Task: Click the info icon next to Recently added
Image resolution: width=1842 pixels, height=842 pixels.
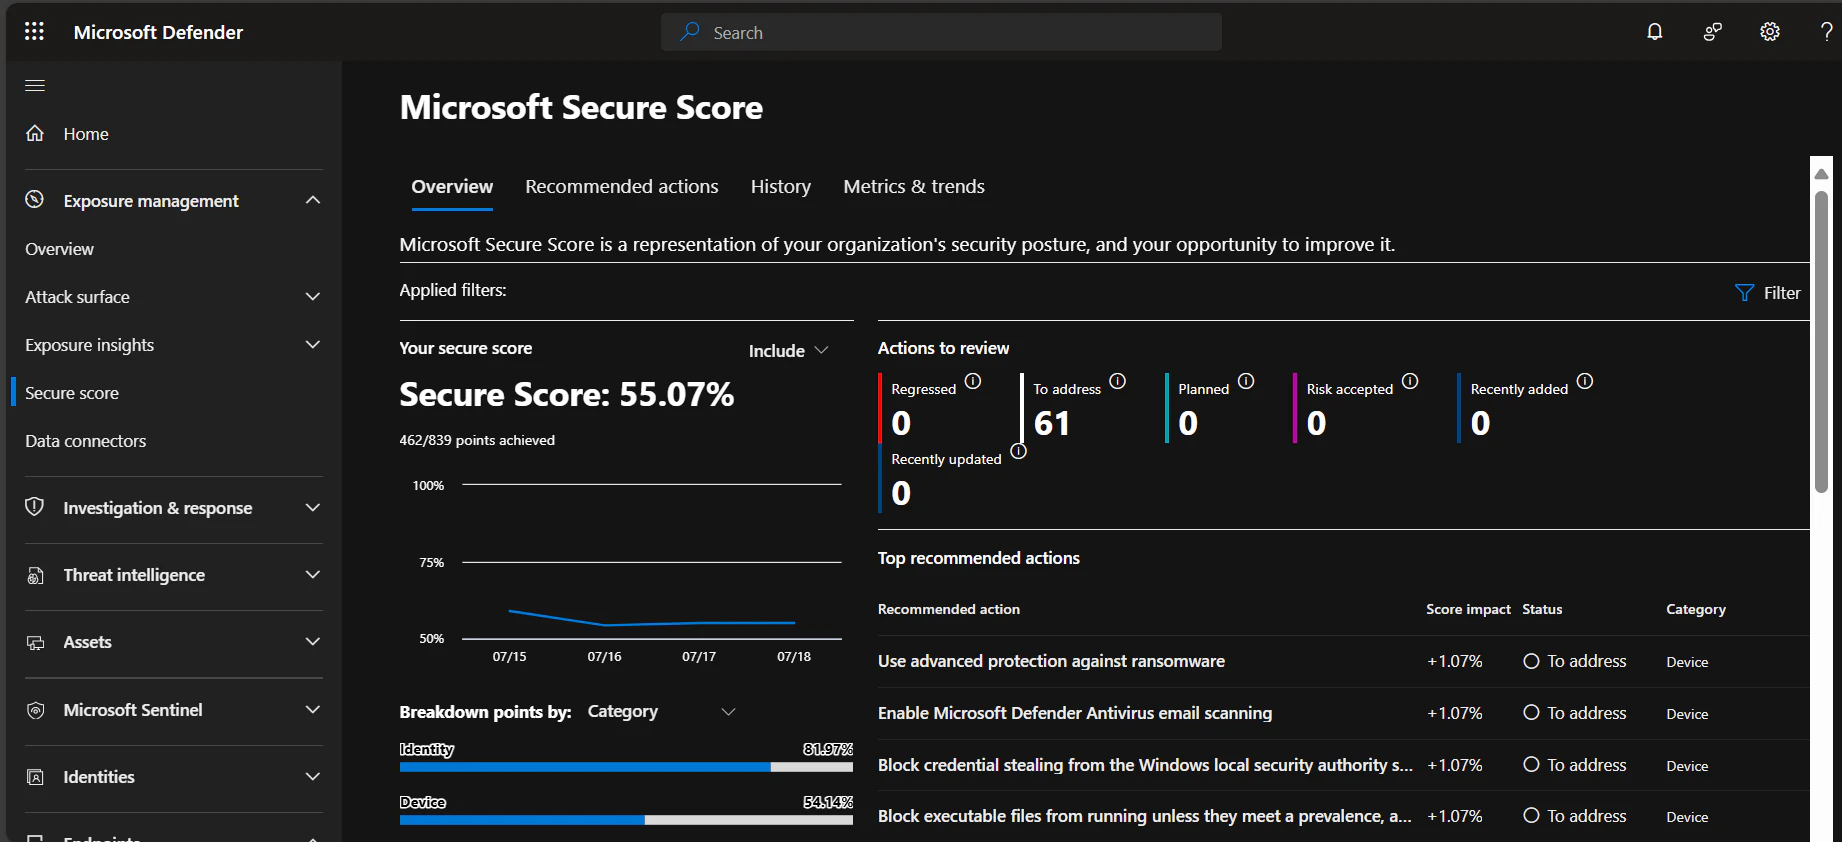Action: click(1585, 381)
